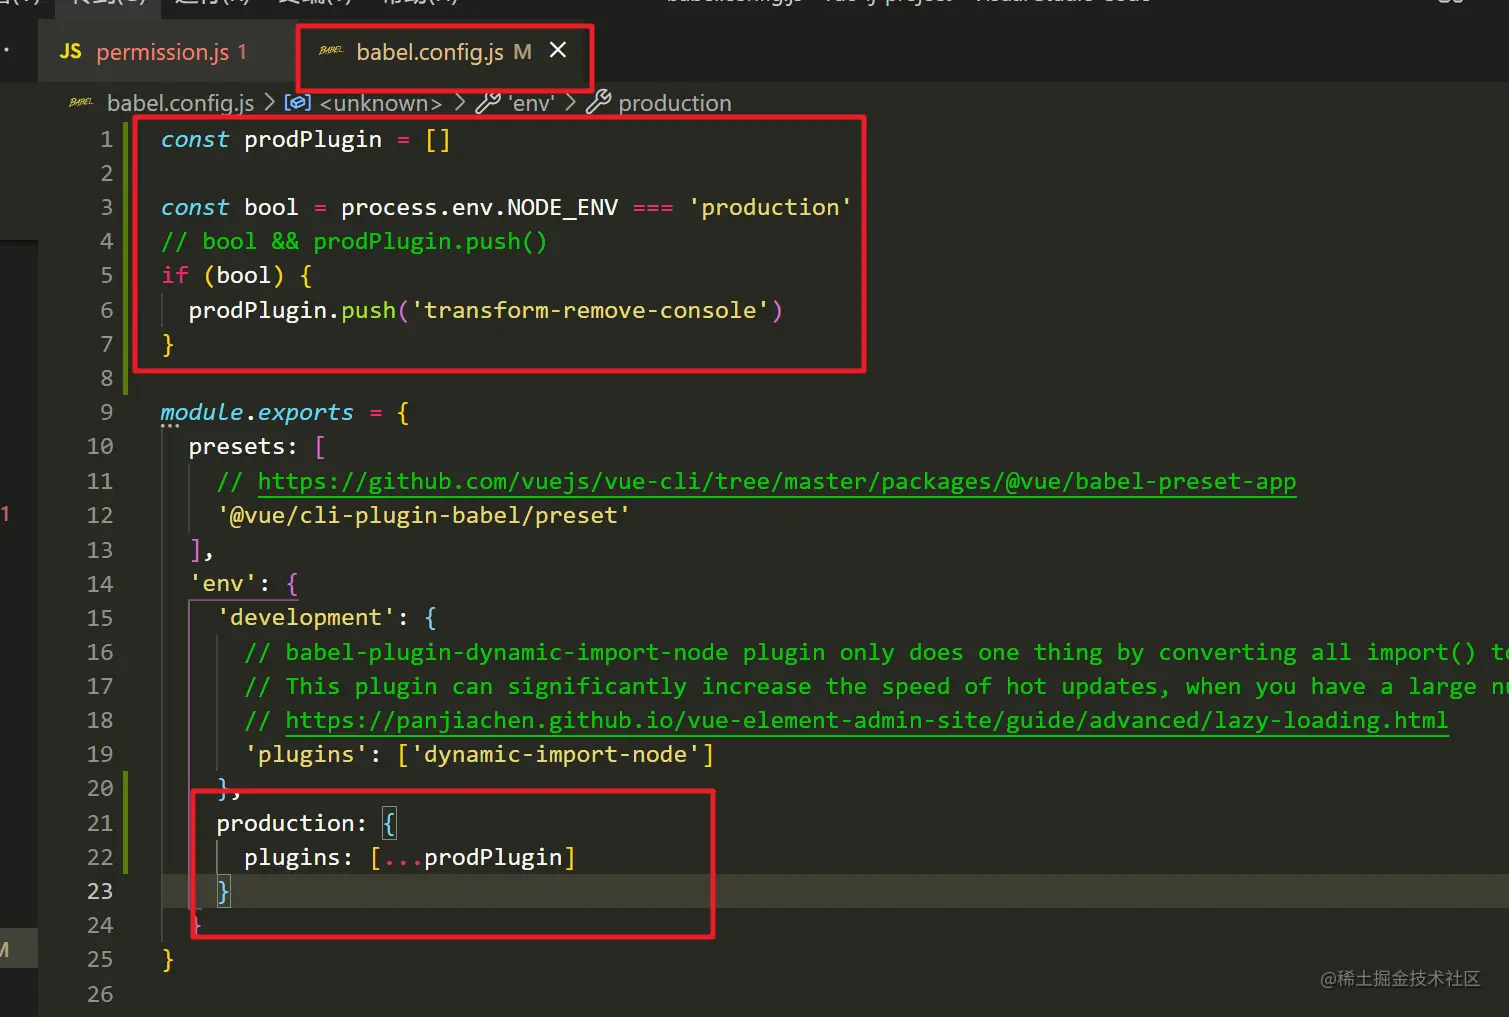Click line number 14 in the gutter
The image size is (1509, 1017).
click(x=100, y=584)
